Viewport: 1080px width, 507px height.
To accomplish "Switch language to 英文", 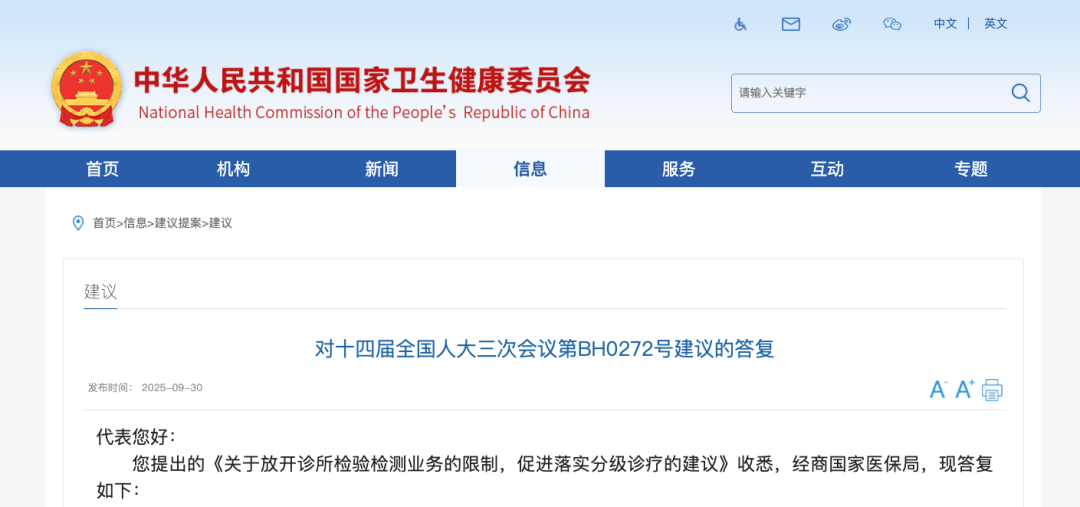I will 995,24.
